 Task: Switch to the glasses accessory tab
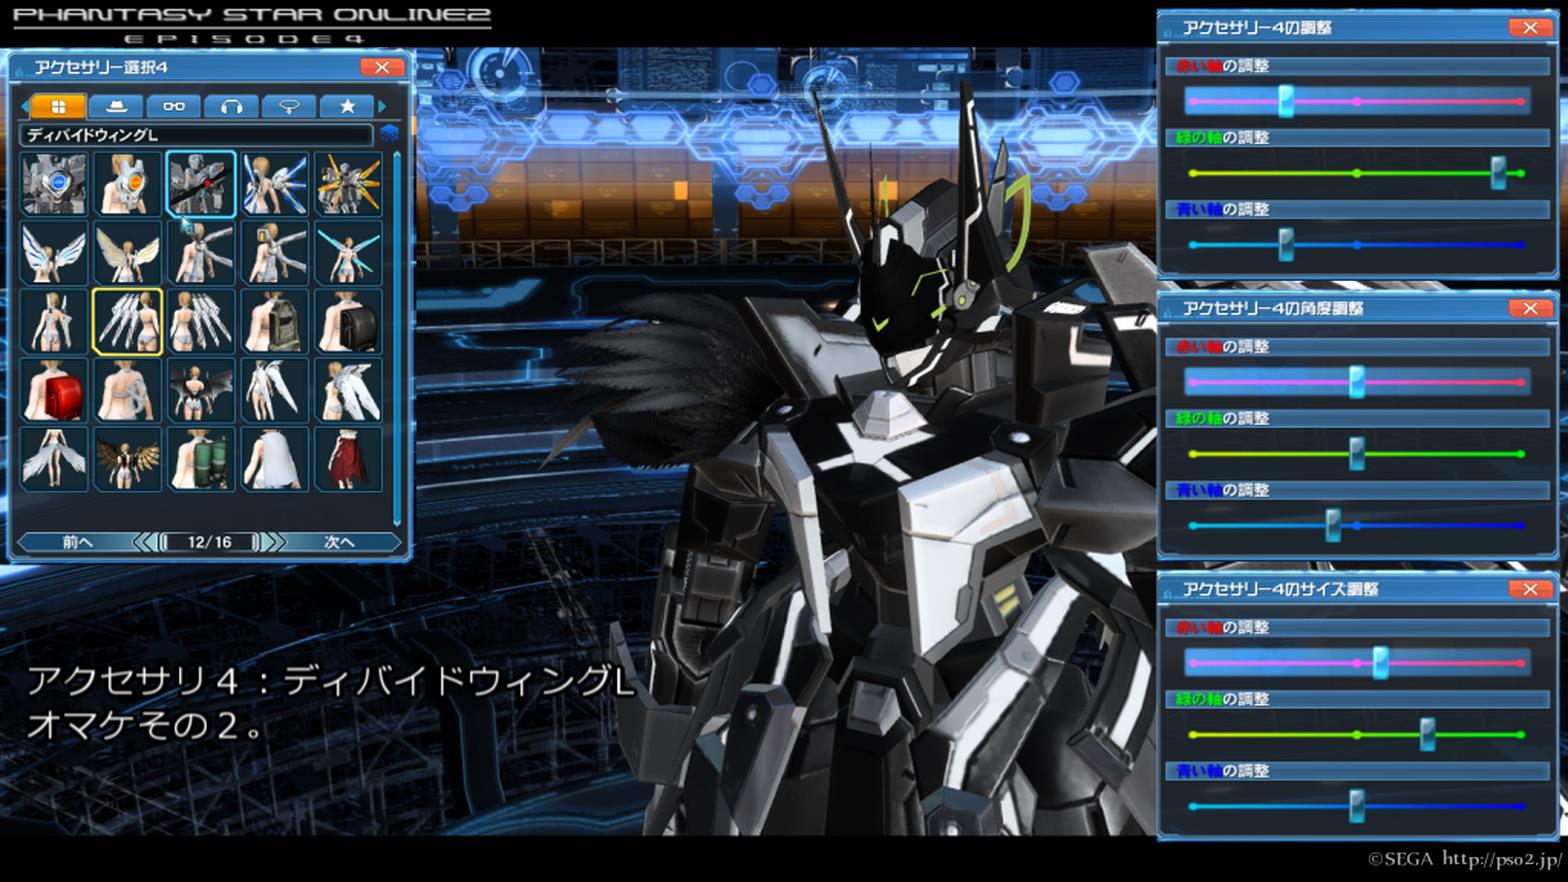pyautogui.click(x=174, y=106)
